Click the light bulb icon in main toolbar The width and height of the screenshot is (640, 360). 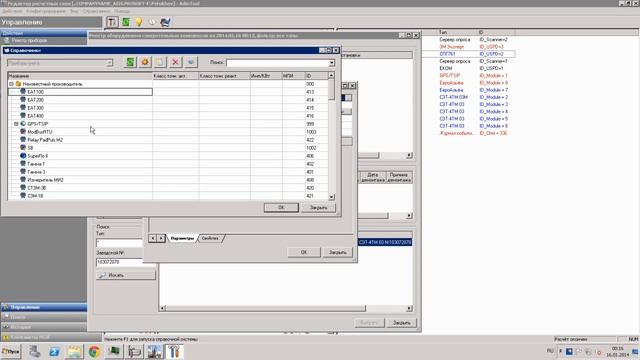tap(139, 22)
